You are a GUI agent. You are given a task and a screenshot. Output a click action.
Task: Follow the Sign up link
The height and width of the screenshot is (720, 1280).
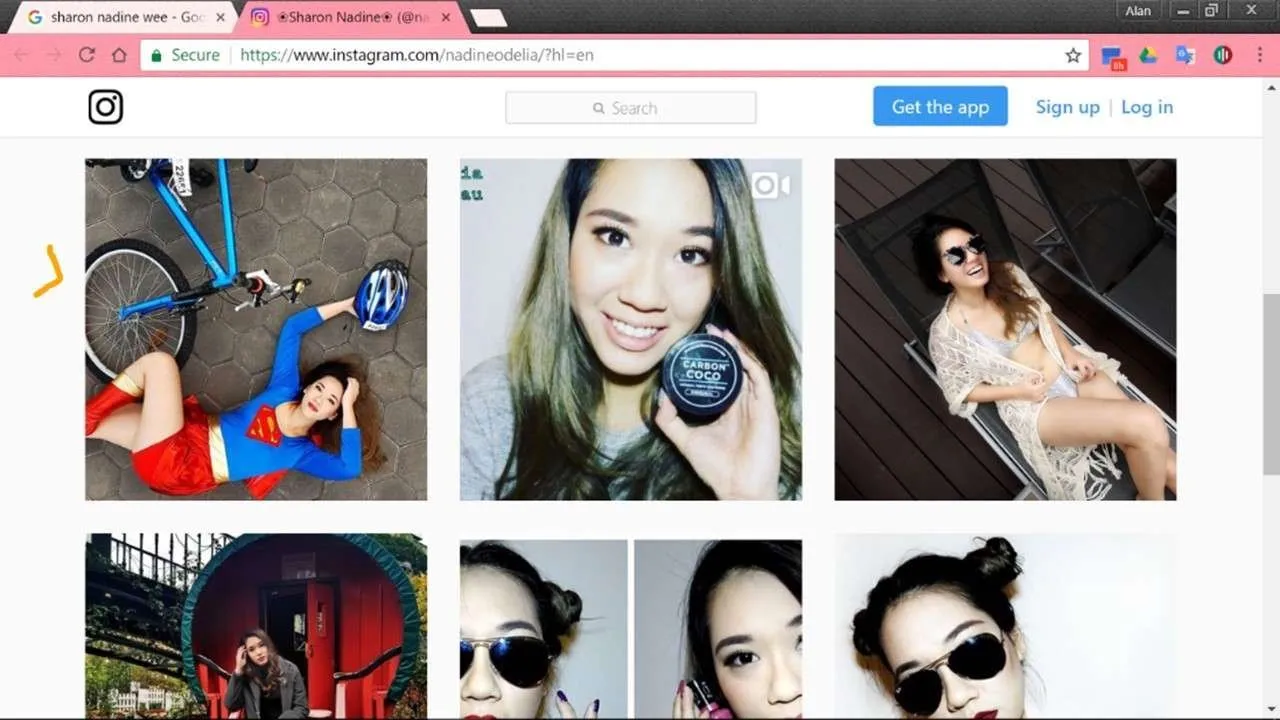(1067, 107)
